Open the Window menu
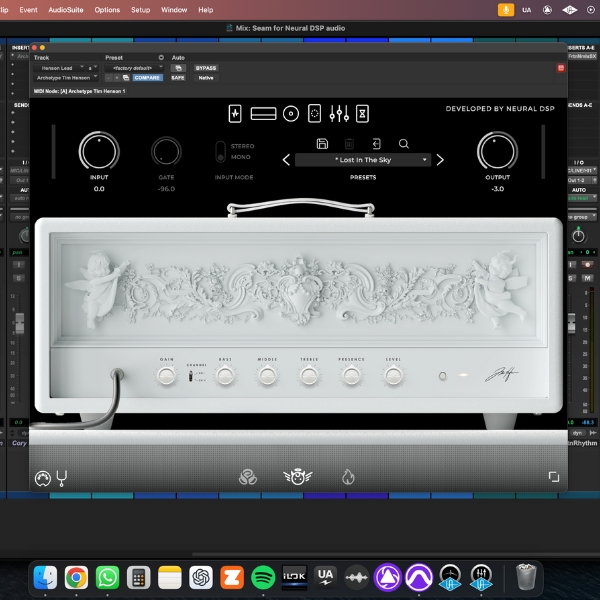 174,10
